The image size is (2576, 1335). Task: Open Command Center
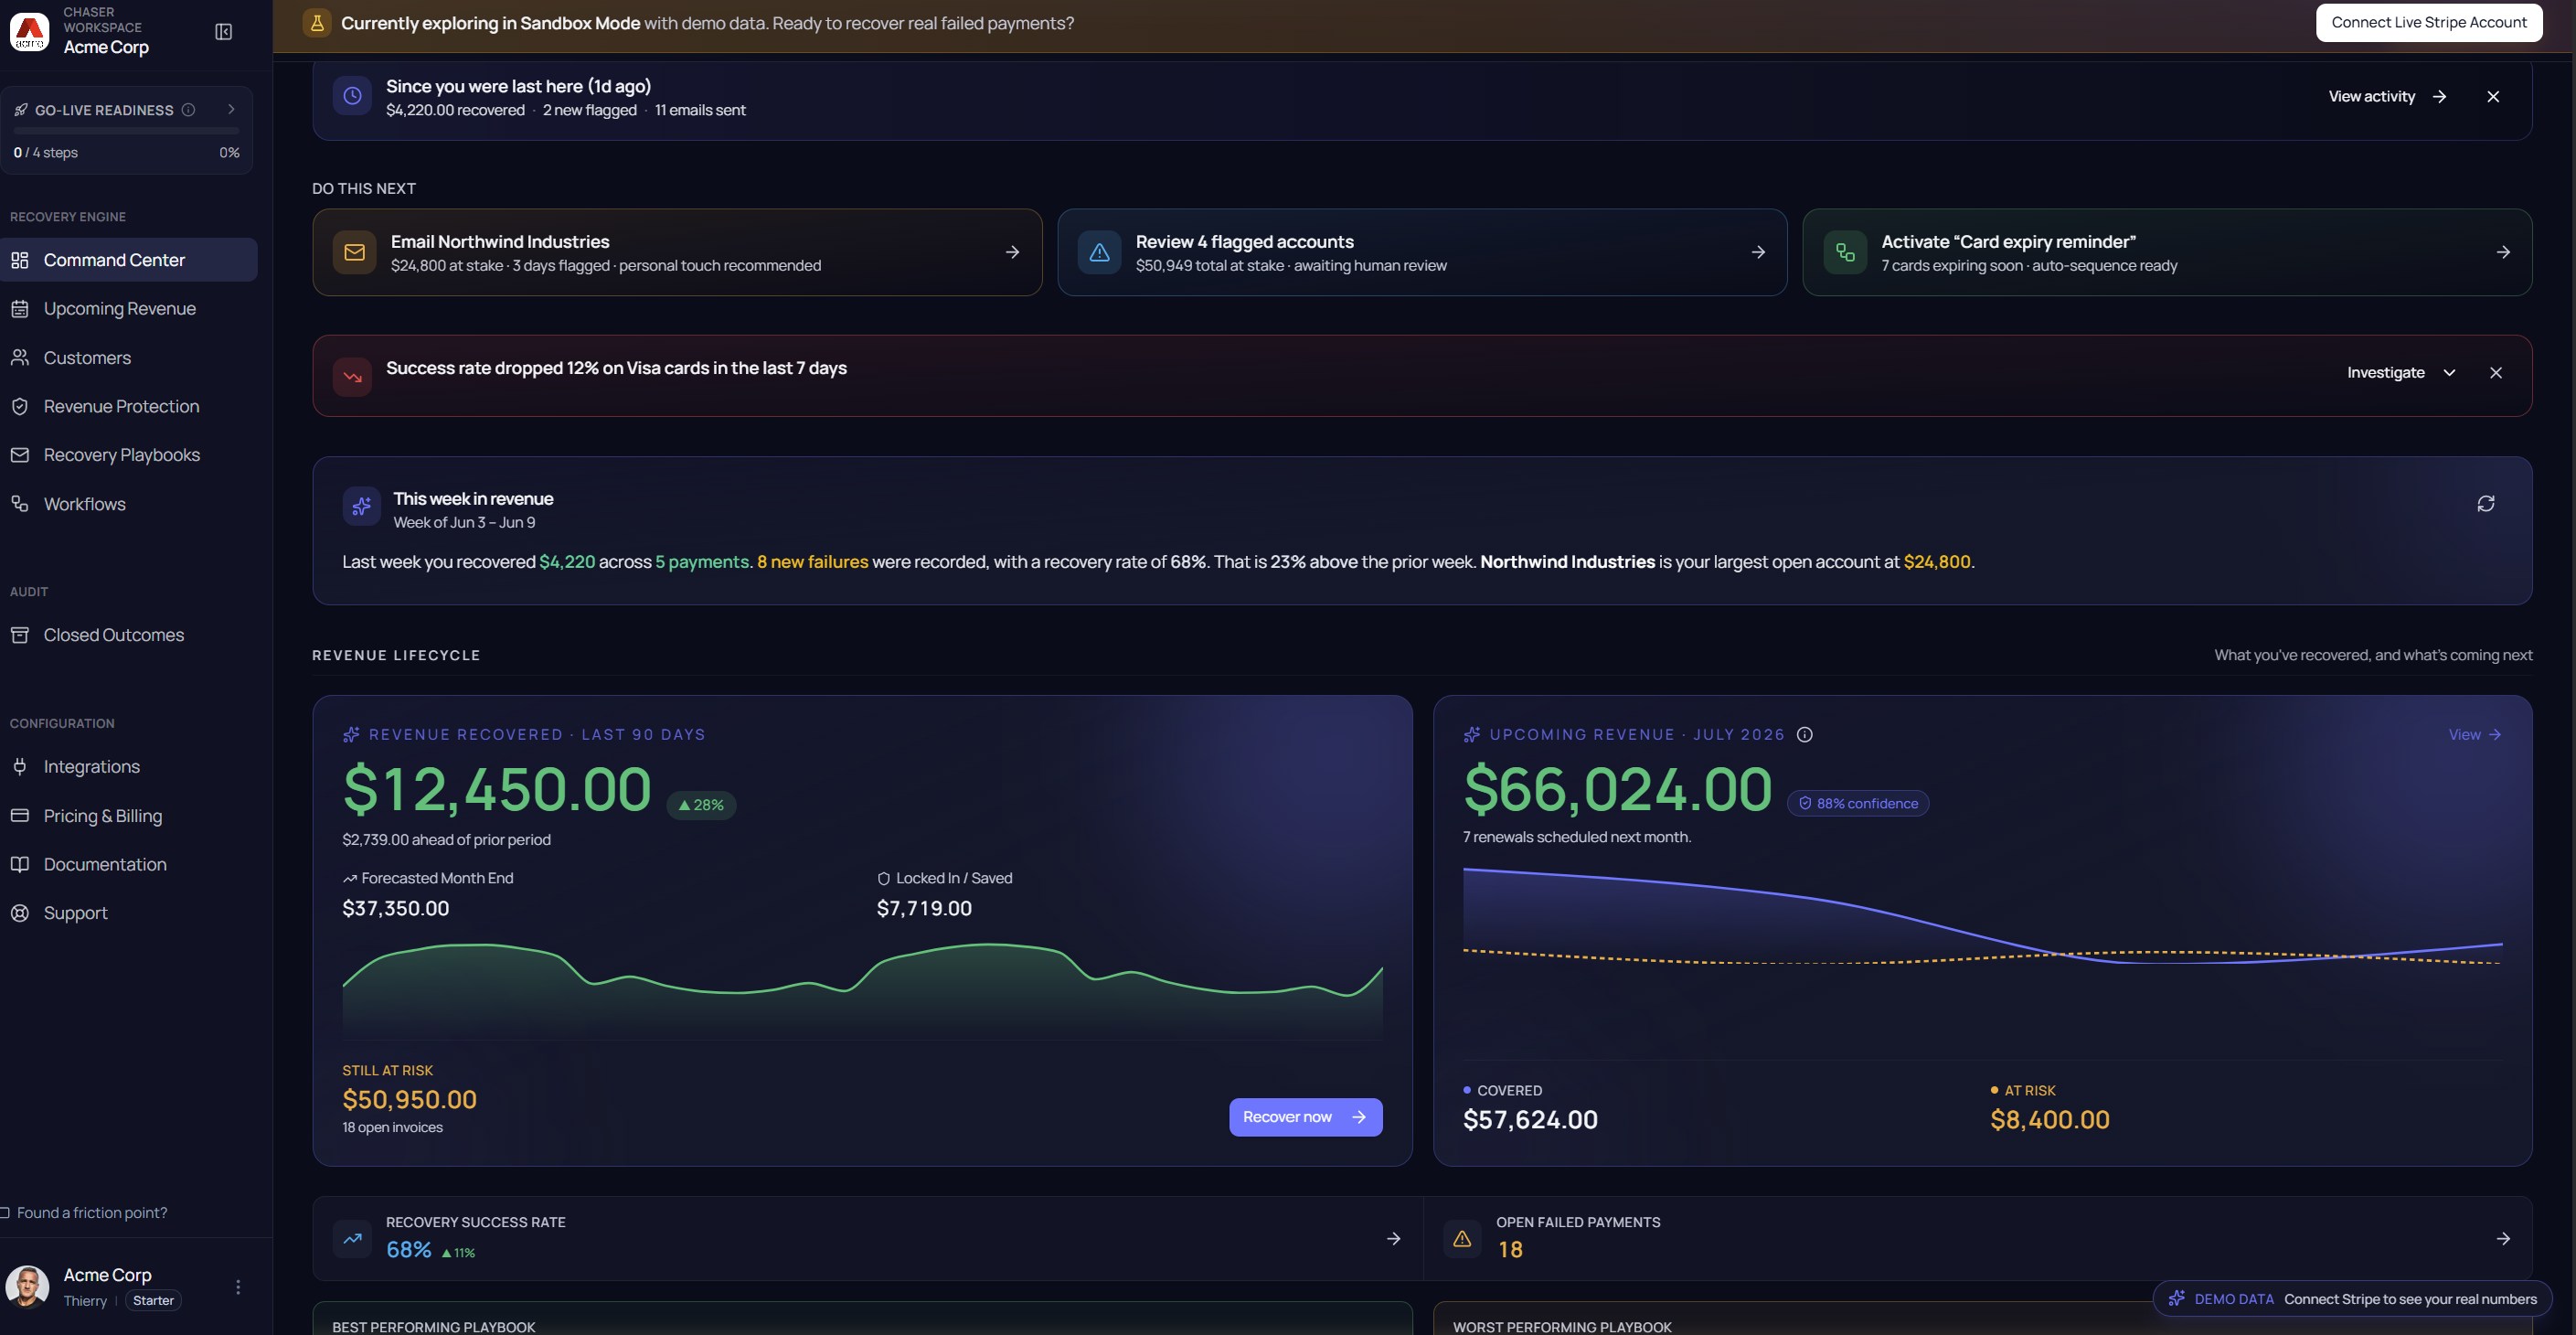129,260
